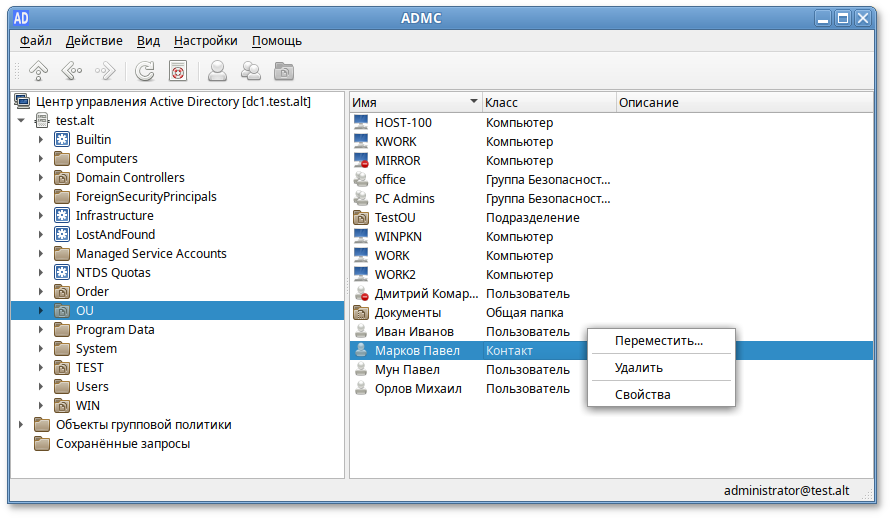Click the navigate up toolbar arrow
The image size is (890, 518).
click(38, 71)
